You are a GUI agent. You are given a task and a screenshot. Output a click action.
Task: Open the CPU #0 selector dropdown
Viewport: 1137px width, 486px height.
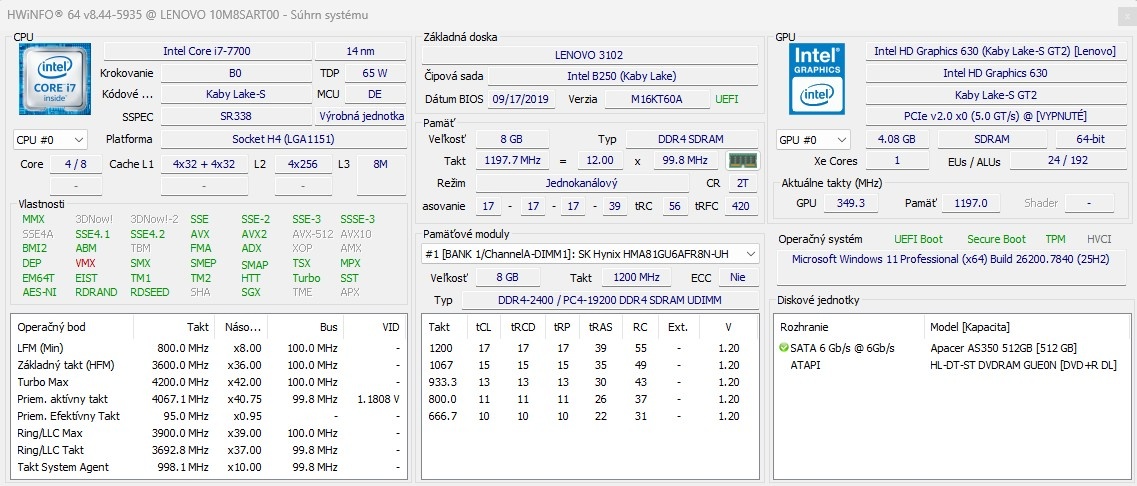[x=50, y=139]
